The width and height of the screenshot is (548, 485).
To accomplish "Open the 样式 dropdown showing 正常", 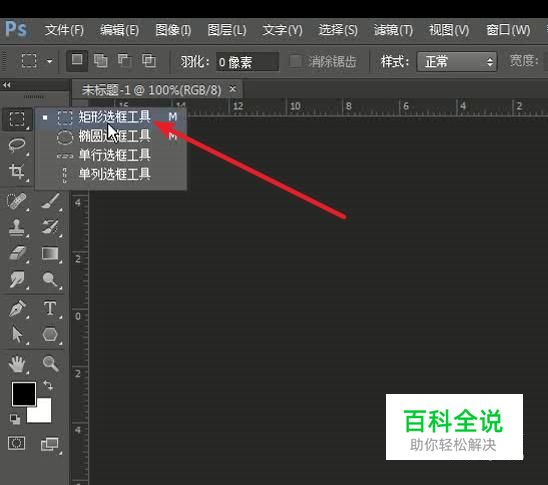I will point(456,62).
